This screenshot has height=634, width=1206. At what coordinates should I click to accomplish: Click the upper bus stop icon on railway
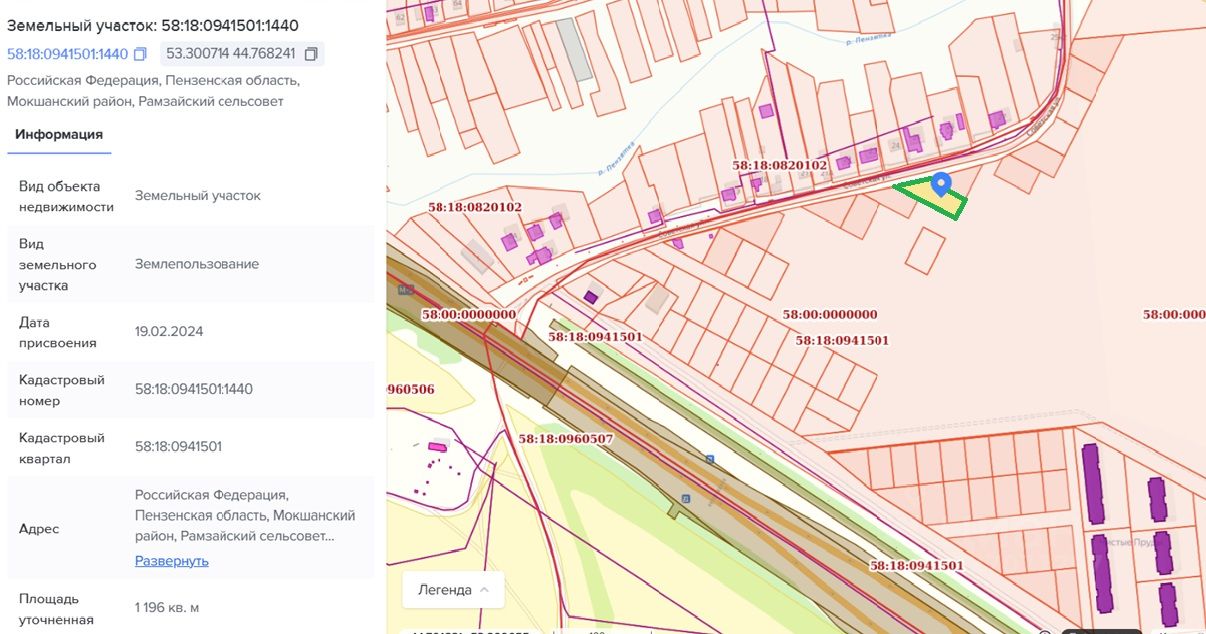click(709, 459)
